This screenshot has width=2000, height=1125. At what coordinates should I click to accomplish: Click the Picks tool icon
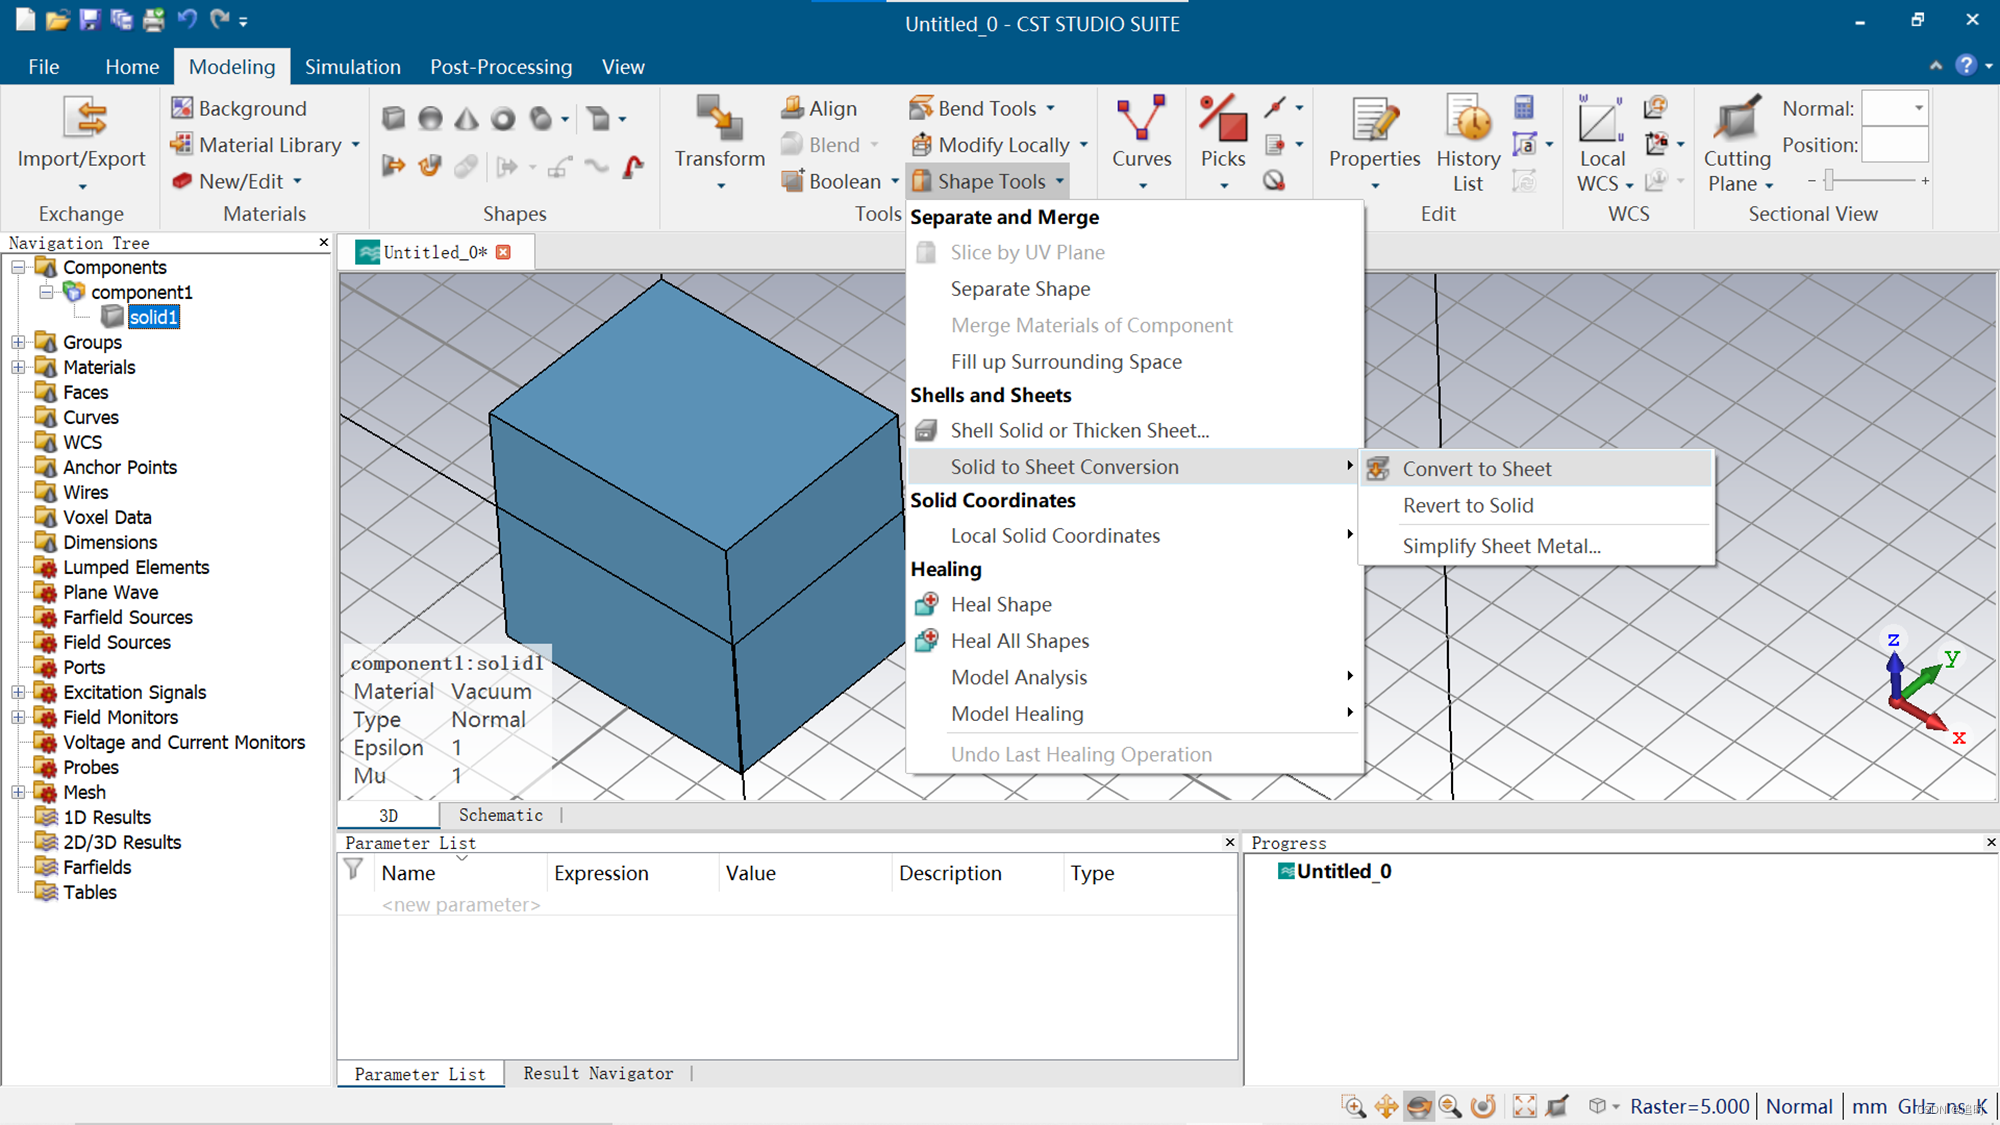(x=1223, y=121)
